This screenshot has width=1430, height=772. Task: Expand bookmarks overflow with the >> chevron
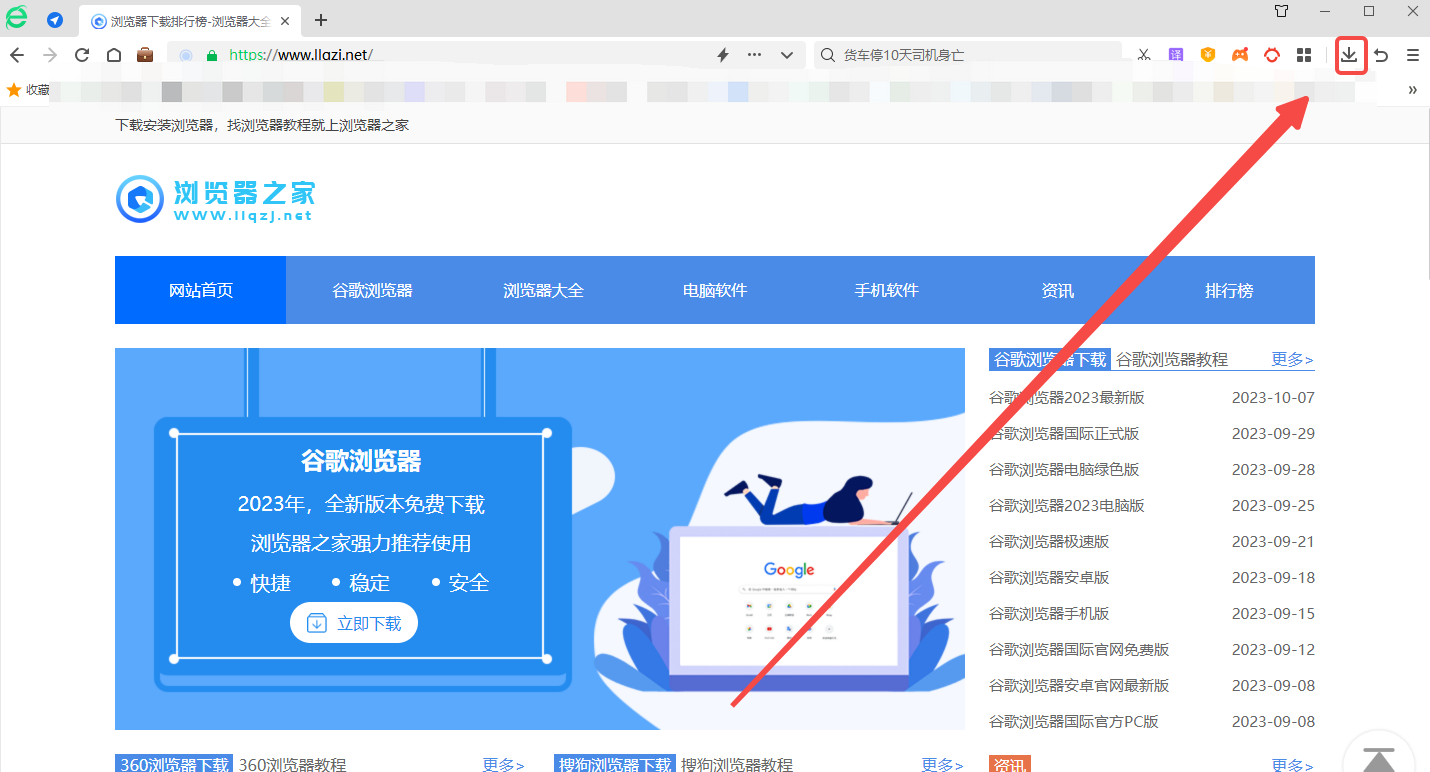pos(1412,89)
